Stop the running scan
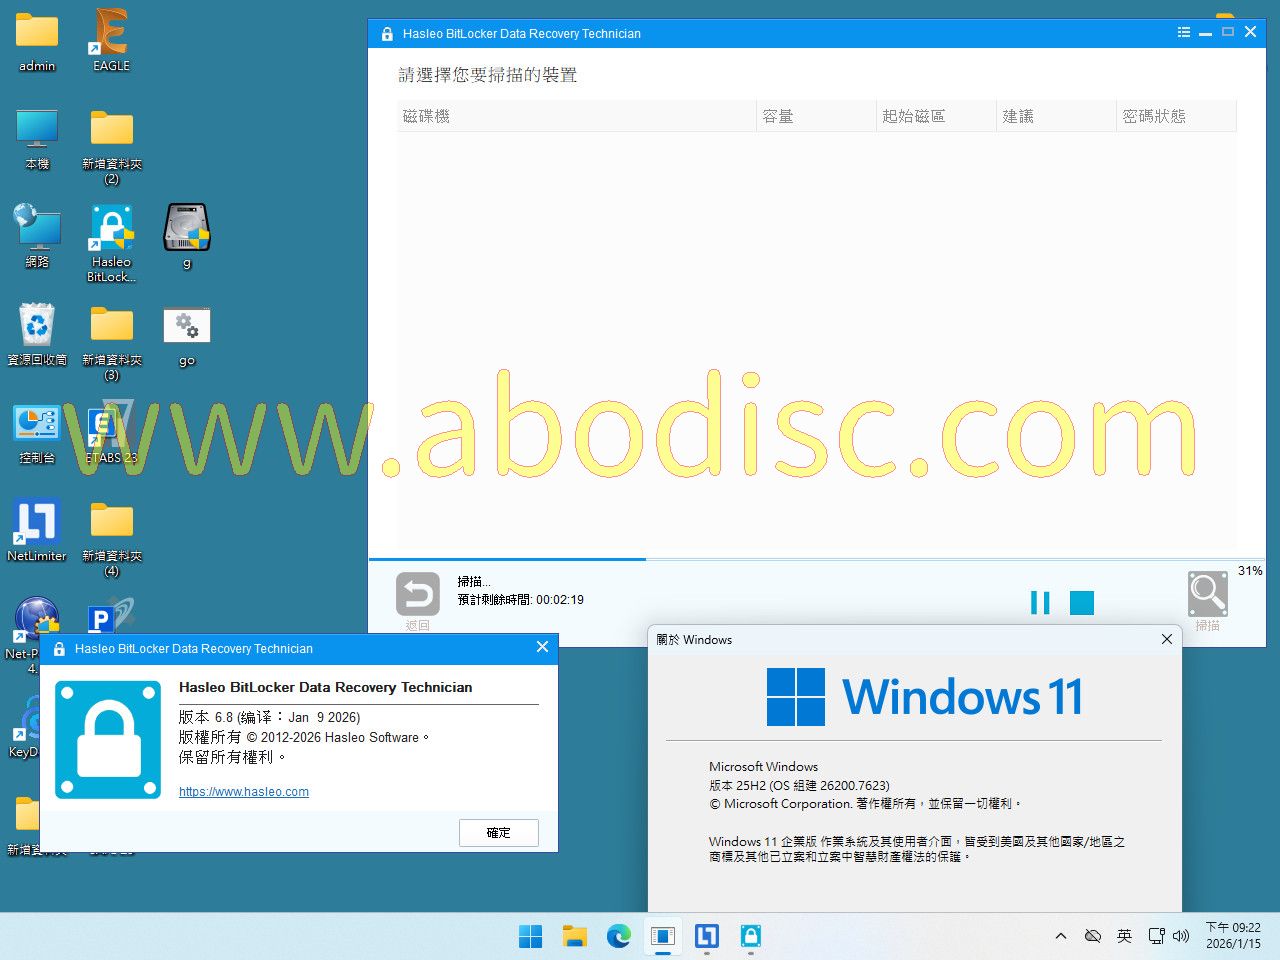The height and width of the screenshot is (960, 1280). pyautogui.click(x=1081, y=602)
